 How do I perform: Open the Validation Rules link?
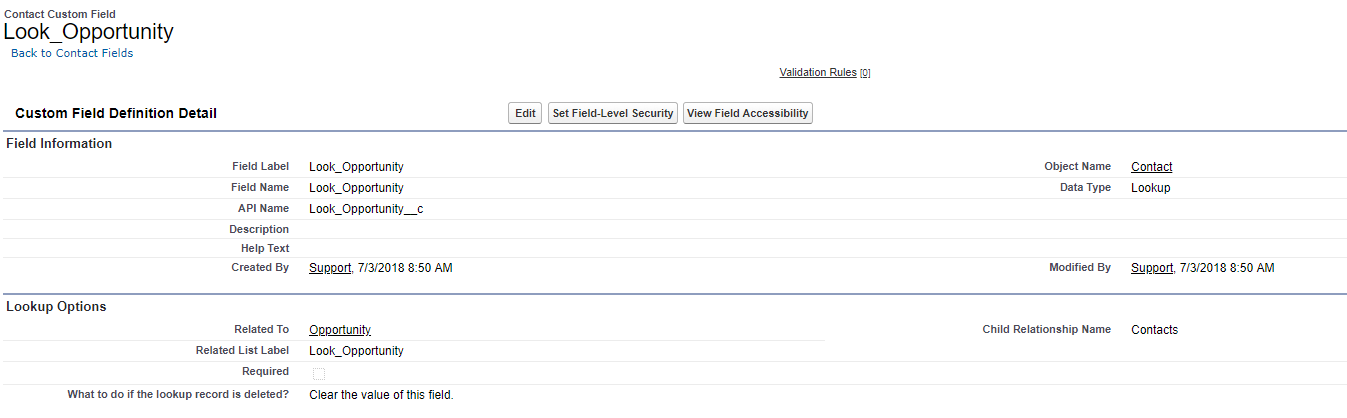point(818,72)
